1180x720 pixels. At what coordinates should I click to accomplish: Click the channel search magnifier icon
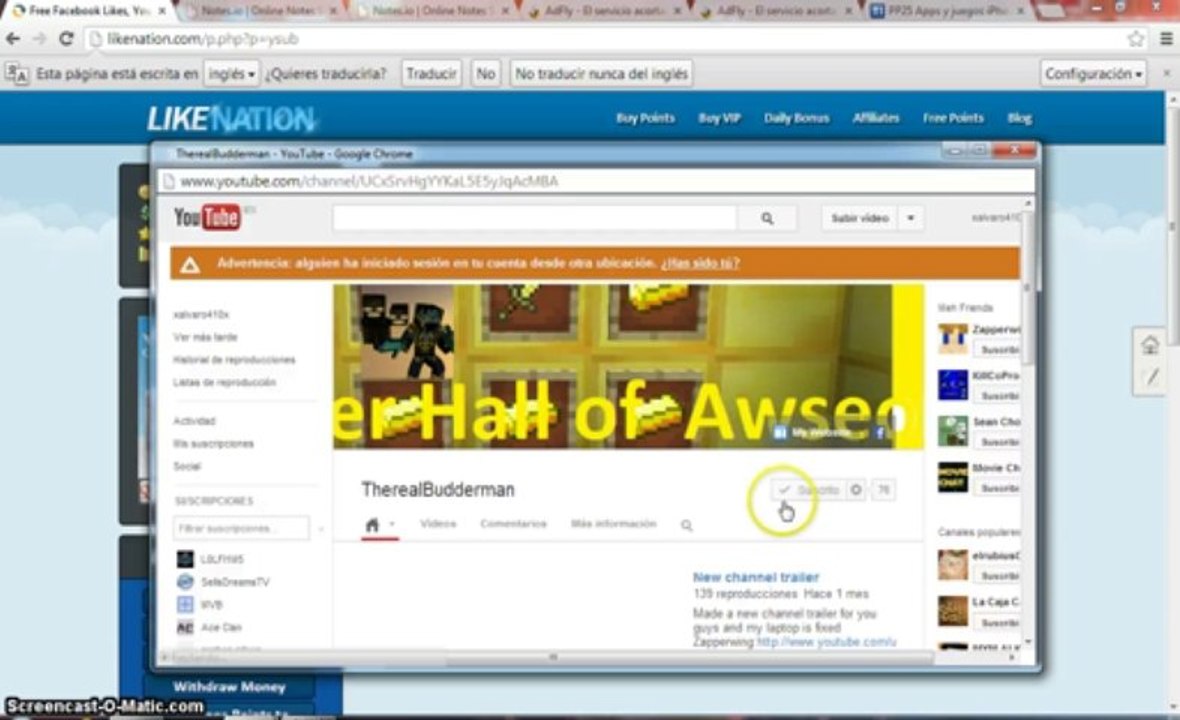(686, 525)
